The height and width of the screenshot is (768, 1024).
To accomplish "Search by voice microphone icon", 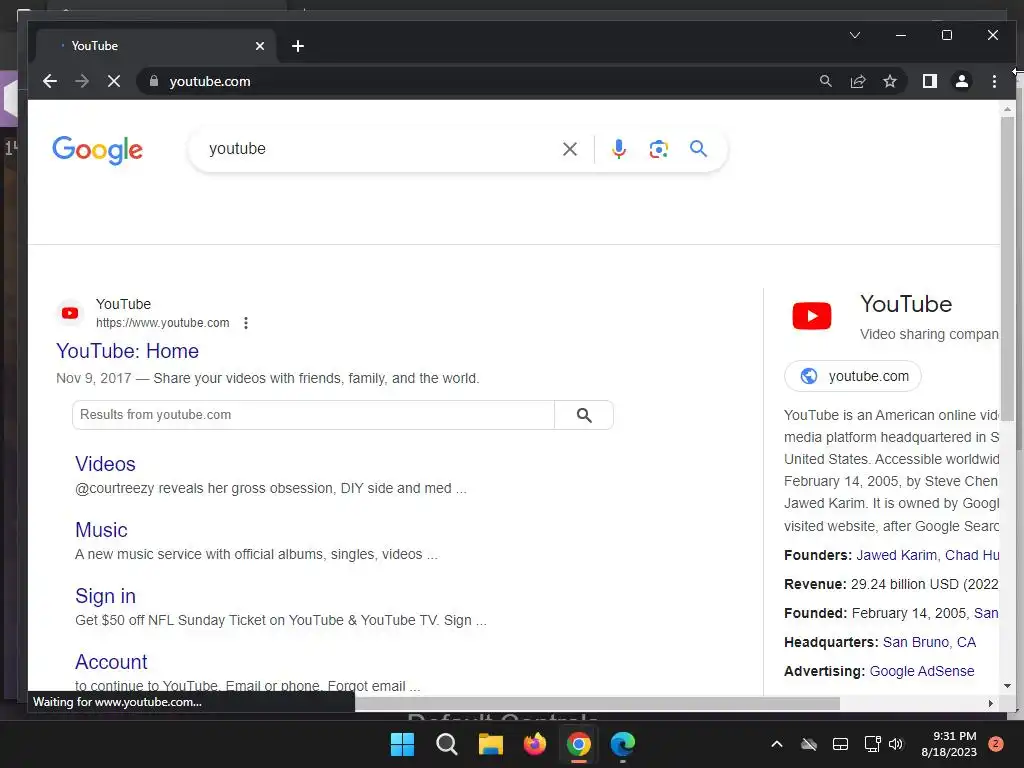I will [x=618, y=149].
